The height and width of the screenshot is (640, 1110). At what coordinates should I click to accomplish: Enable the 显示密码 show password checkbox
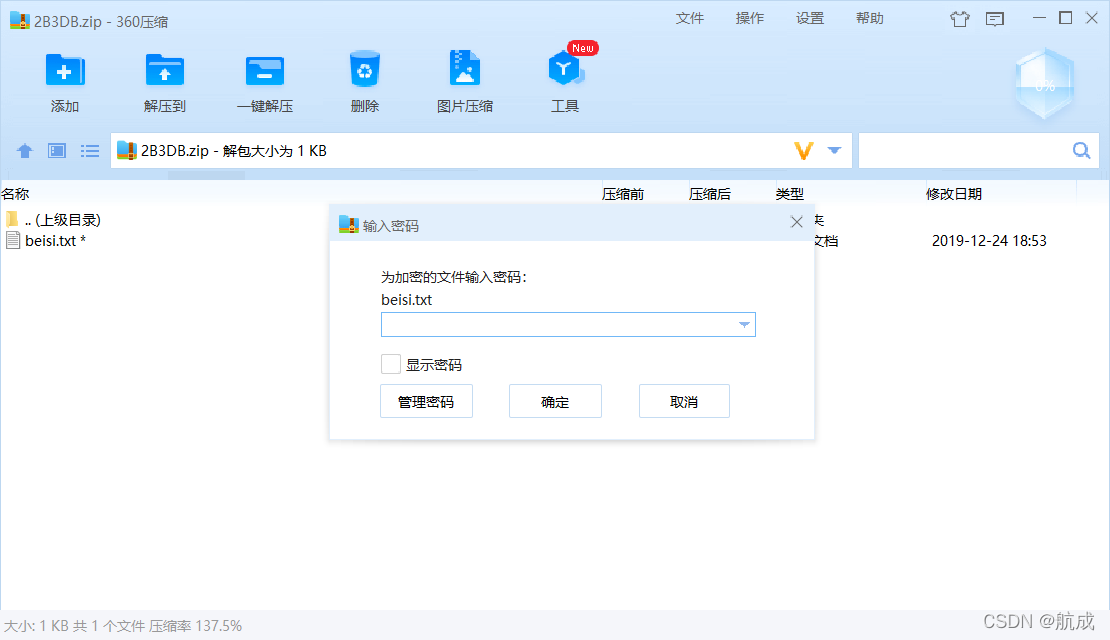pyautogui.click(x=390, y=363)
